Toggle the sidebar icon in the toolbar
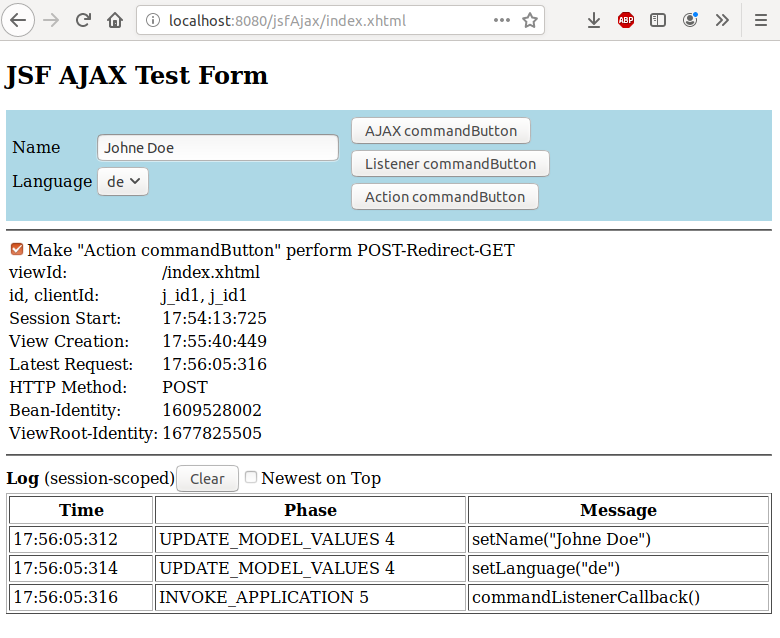The image size is (780, 638). click(x=658, y=20)
